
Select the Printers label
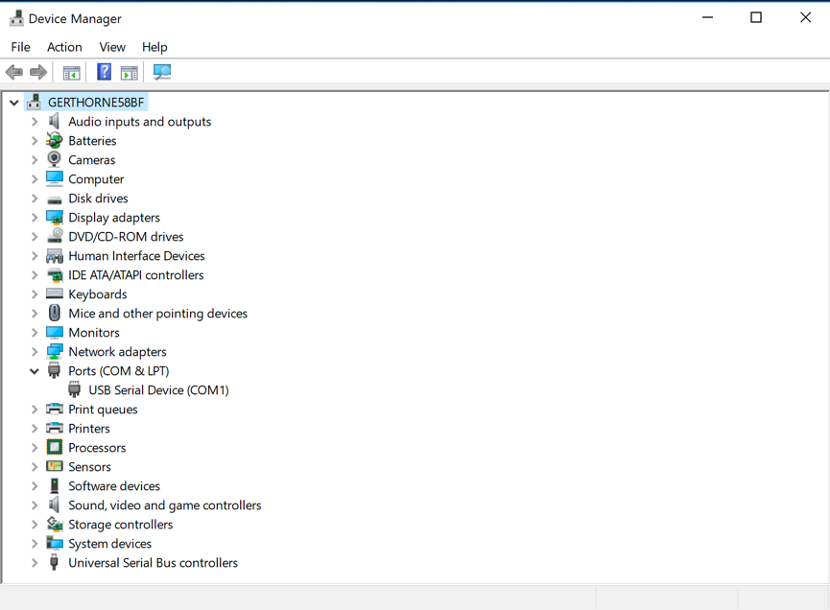89,428
